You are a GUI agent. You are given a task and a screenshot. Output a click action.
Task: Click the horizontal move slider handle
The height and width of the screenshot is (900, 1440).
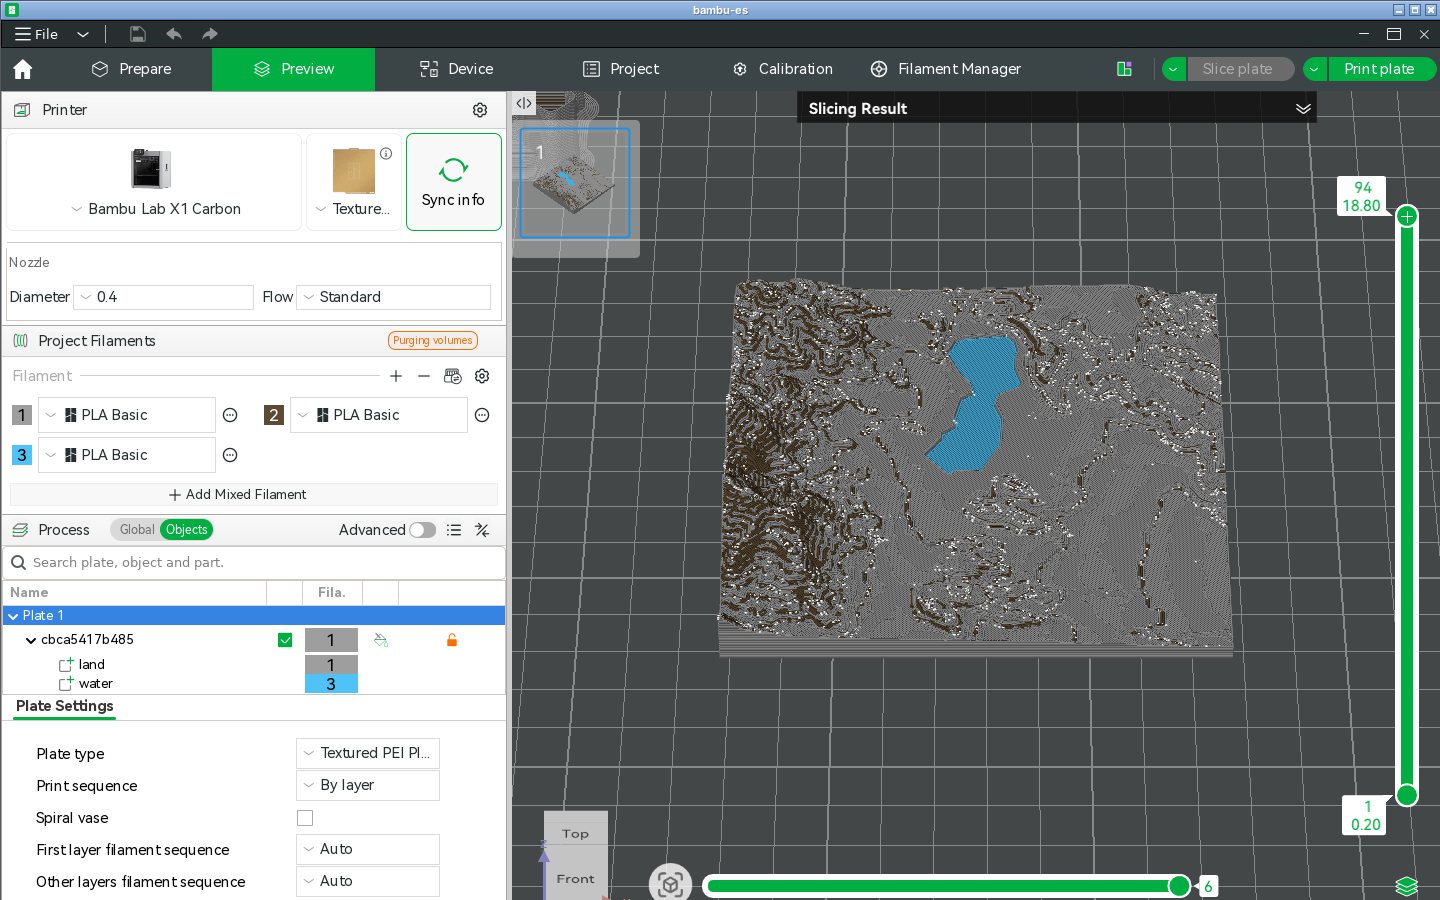pyautogui.click(x=1179, y=886)
